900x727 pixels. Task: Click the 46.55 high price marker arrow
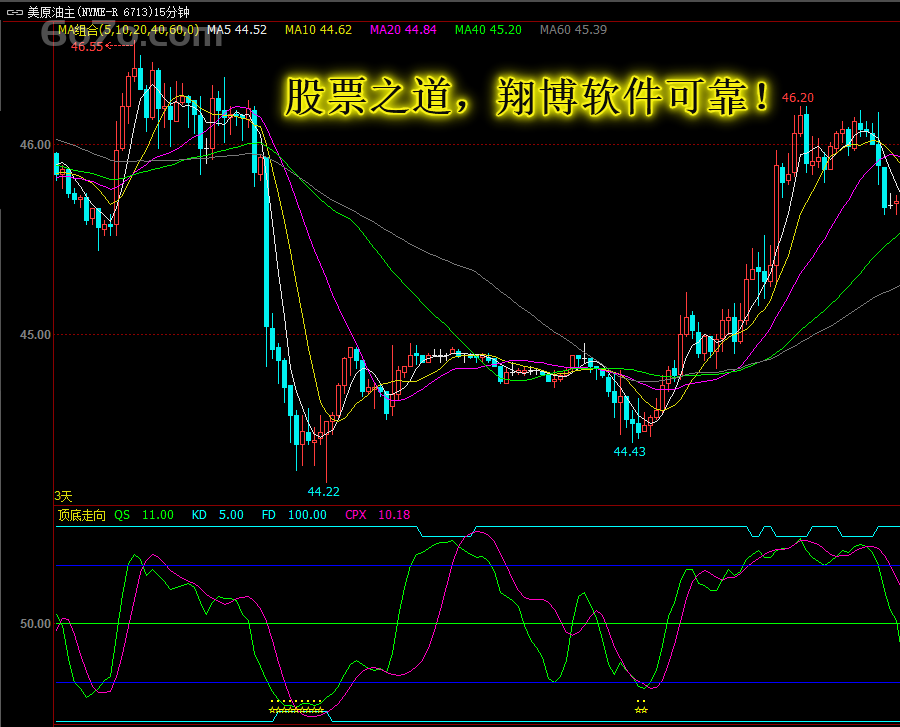click(x=88, y=46)
